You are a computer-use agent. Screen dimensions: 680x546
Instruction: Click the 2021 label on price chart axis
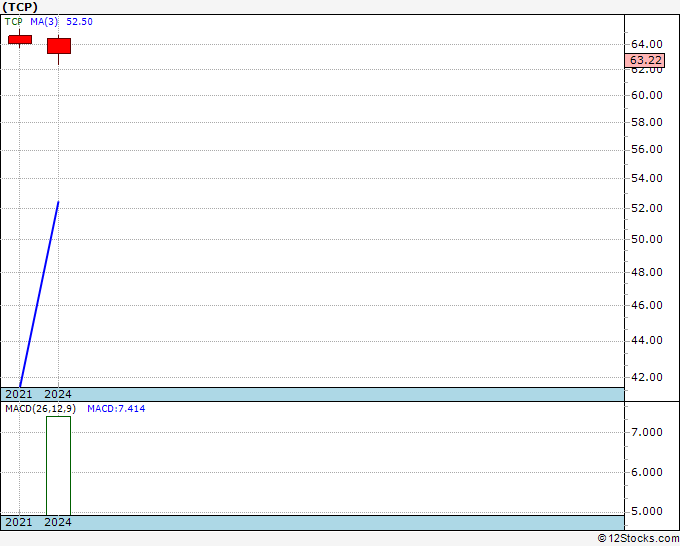click(19, 394)
